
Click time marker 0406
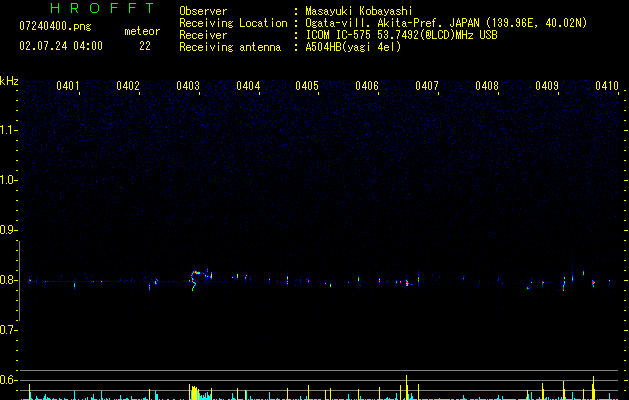tap(367, 86)
